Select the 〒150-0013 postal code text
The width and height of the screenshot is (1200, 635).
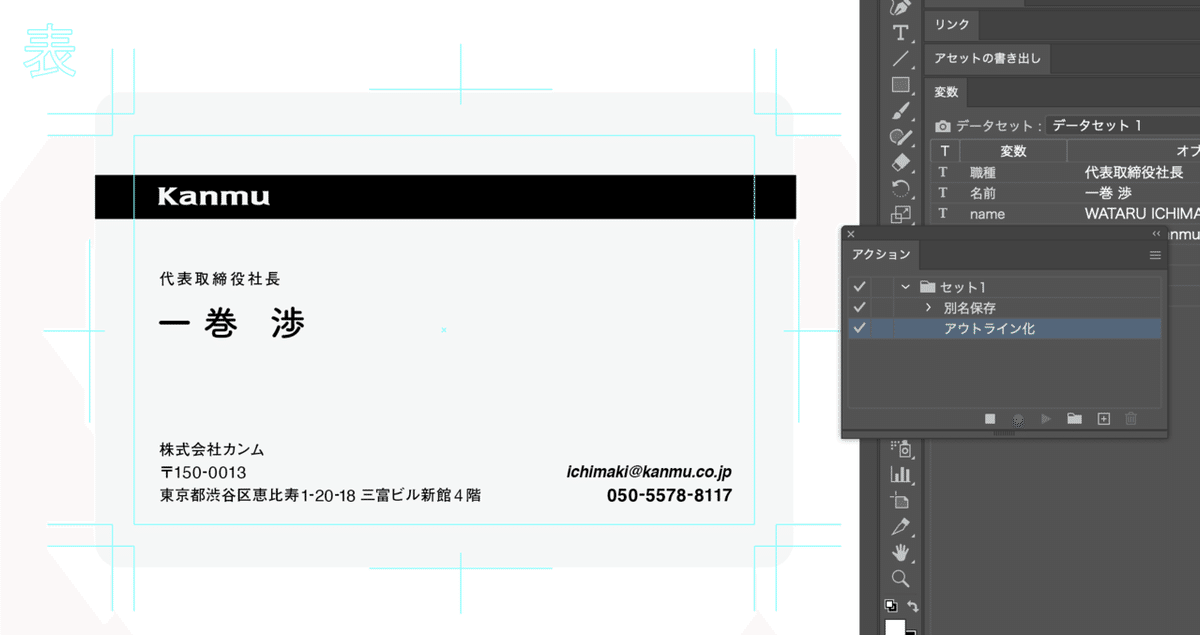[203, 472]
